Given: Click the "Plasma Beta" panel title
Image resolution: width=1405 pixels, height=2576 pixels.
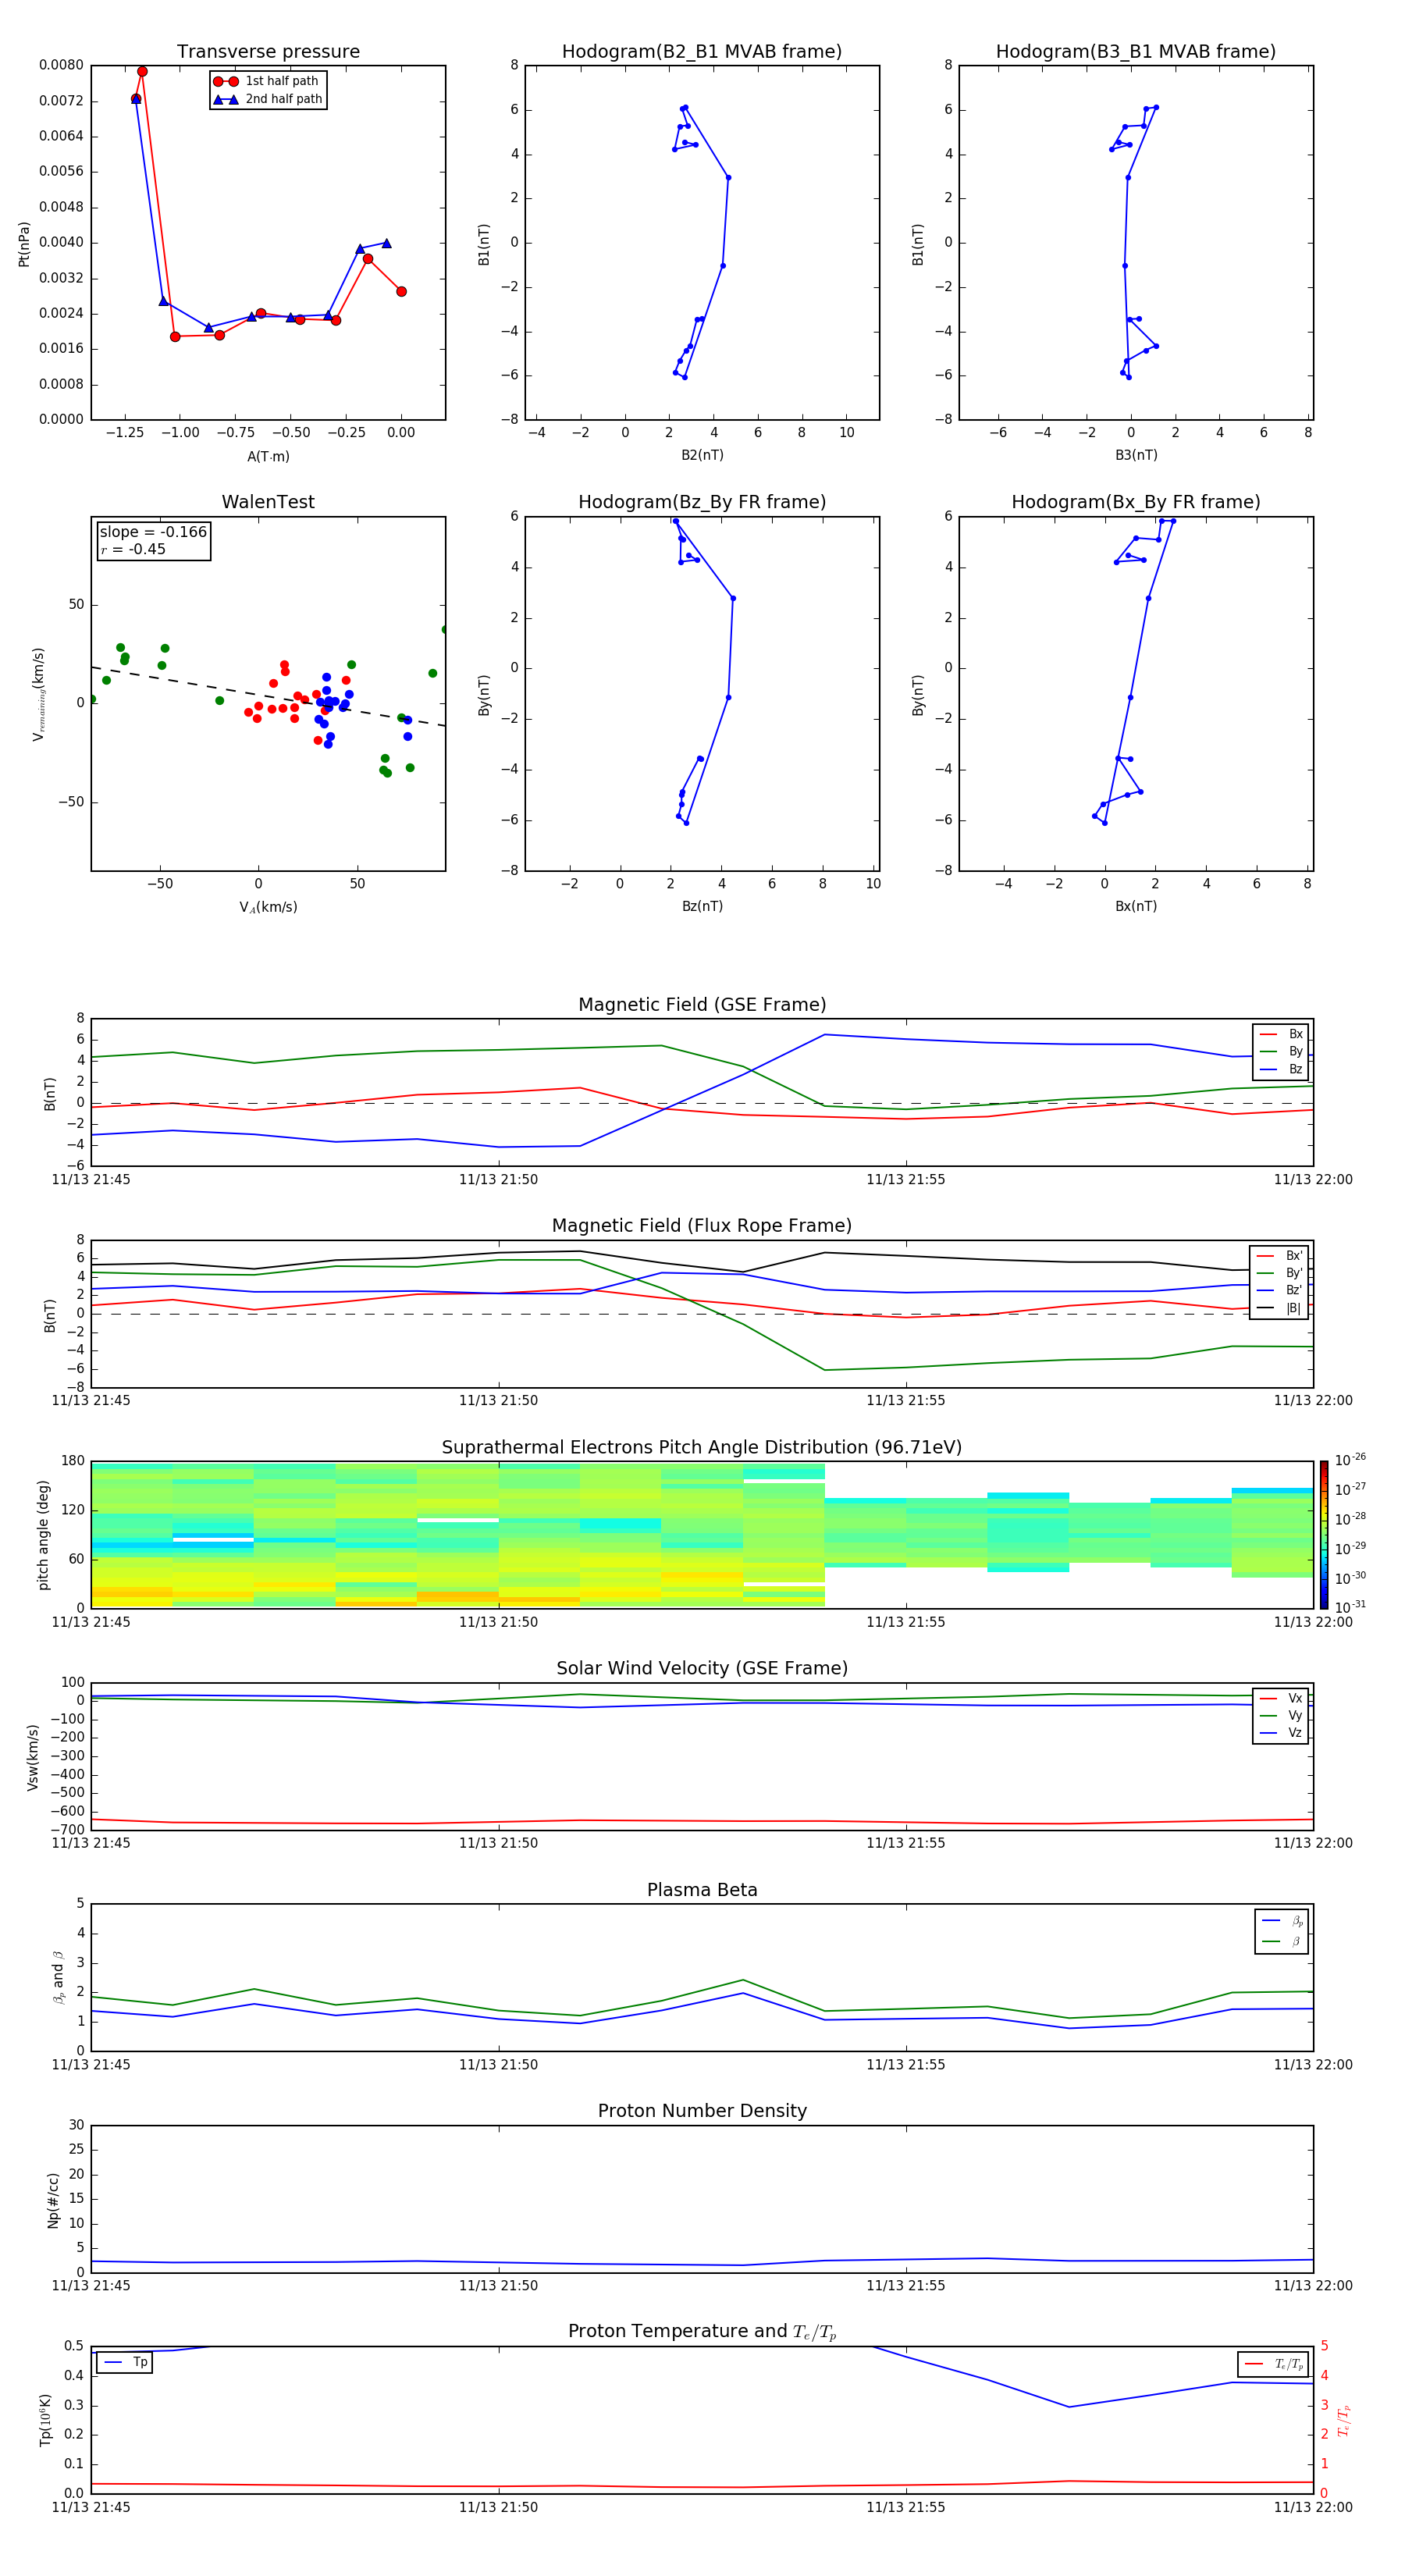Looking at the screenshot, I should [702, 1890].
